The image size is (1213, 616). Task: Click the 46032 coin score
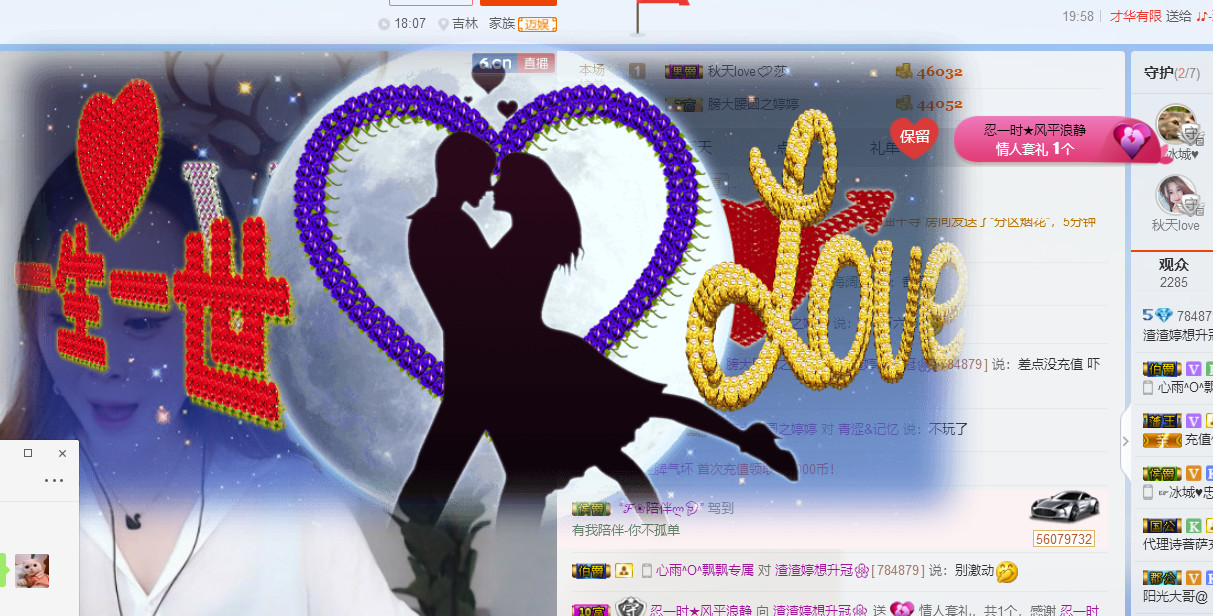point(939,72)
